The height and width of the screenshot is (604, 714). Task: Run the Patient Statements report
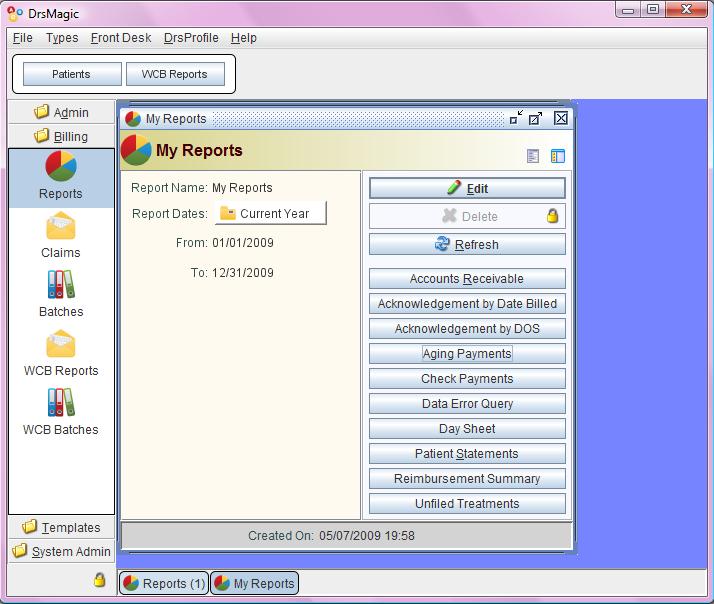pyautogui.click(x=467, y=454)
